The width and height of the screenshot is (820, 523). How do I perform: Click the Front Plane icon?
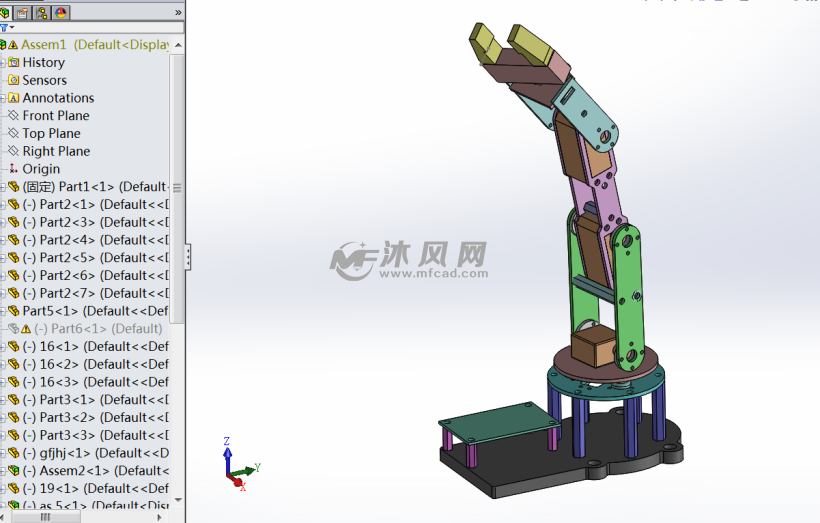14,116
